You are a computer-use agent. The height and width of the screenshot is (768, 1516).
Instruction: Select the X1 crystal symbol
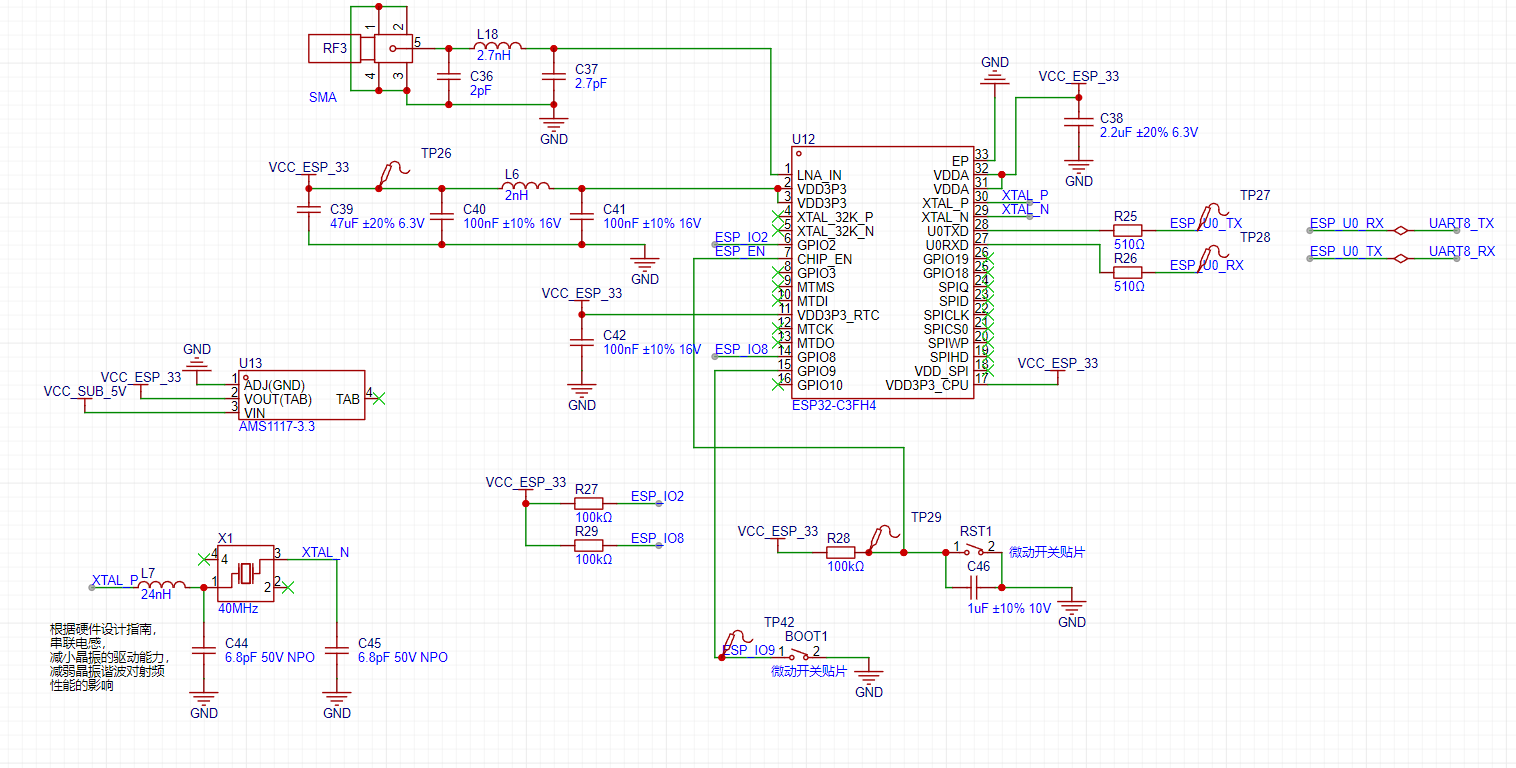246,574
